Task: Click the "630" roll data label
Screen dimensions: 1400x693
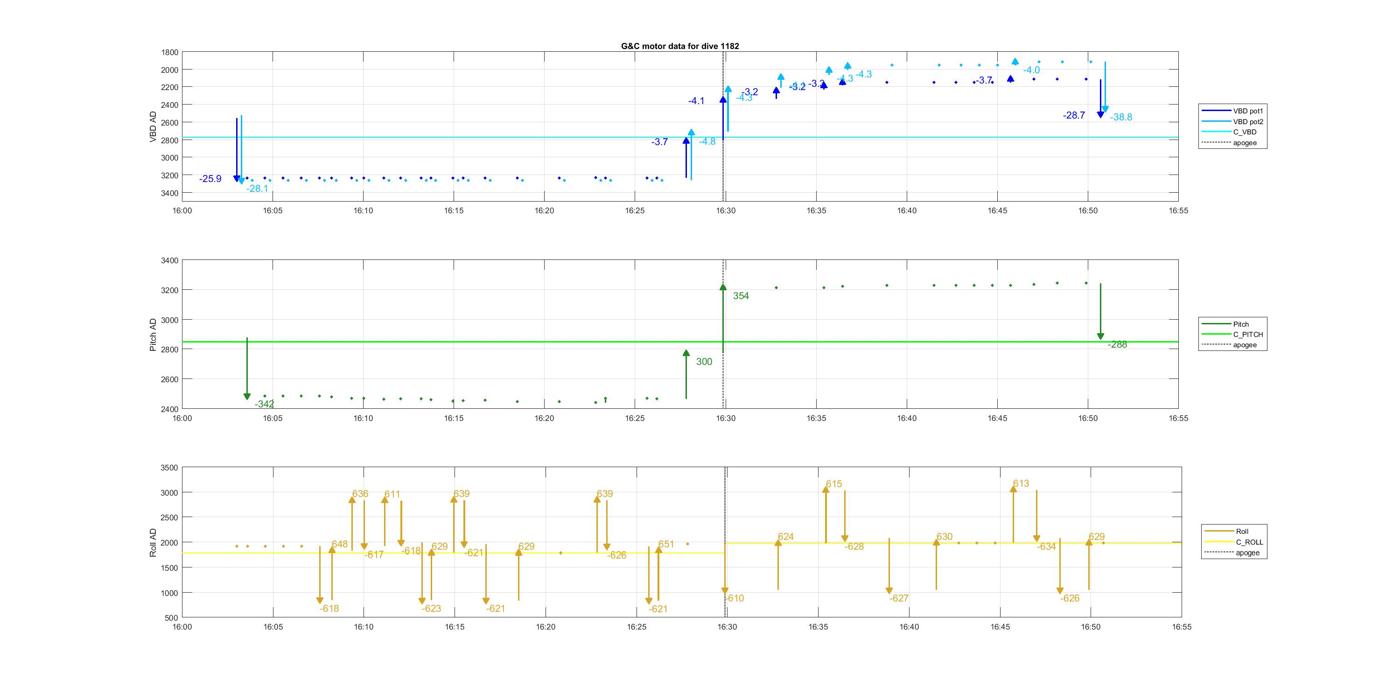Action: [x=945, y=538]
